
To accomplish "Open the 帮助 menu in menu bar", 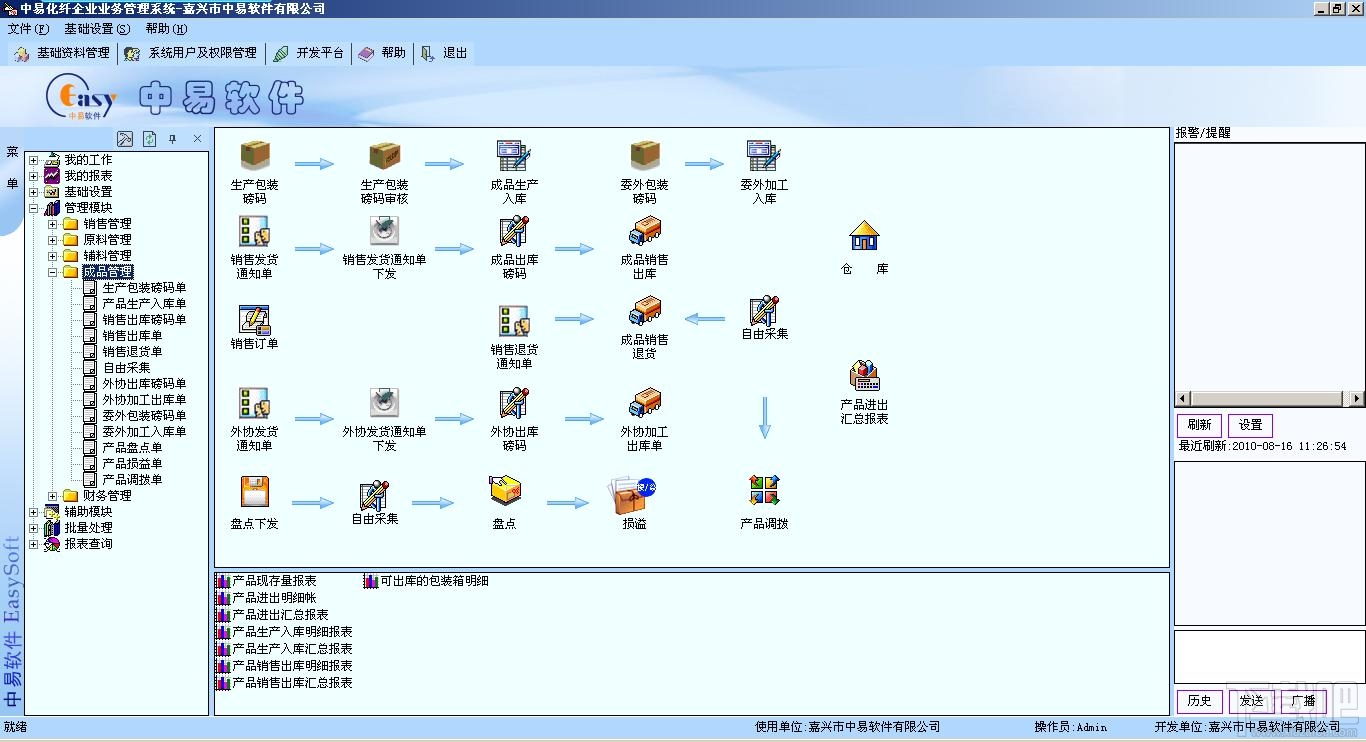I will click(x=165, y=29).
